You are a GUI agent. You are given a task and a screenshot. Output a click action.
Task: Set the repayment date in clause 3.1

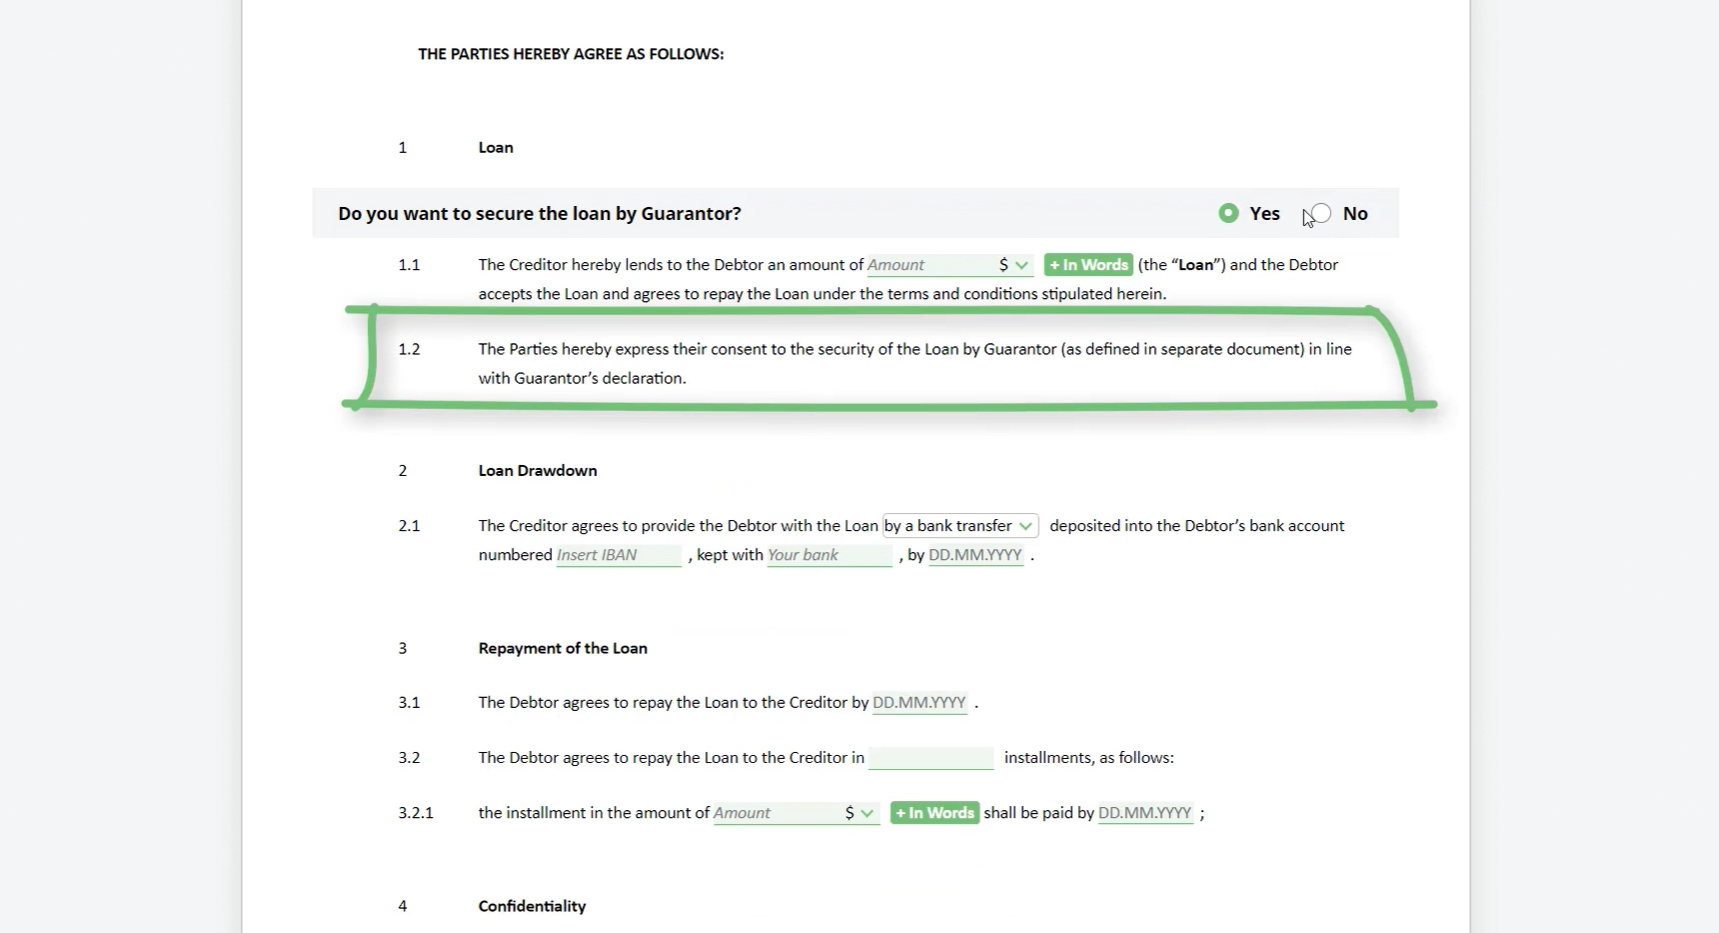pyautogui.click(x=920, y=703)
